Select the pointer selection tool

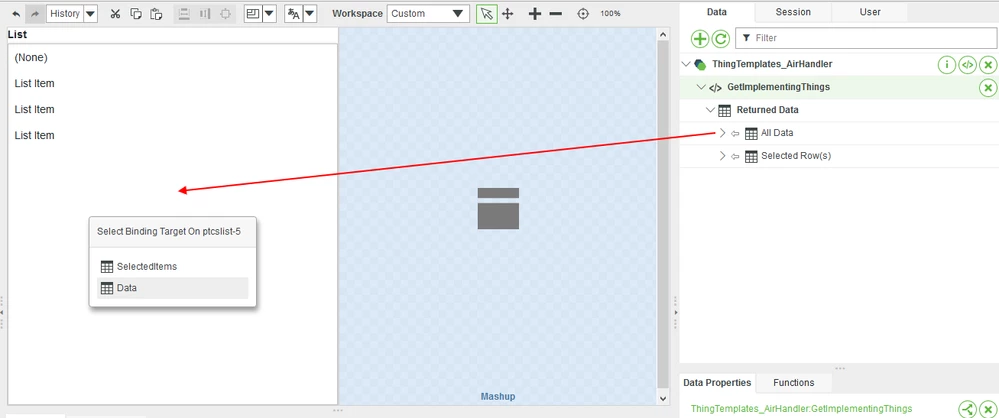point(487,13)
